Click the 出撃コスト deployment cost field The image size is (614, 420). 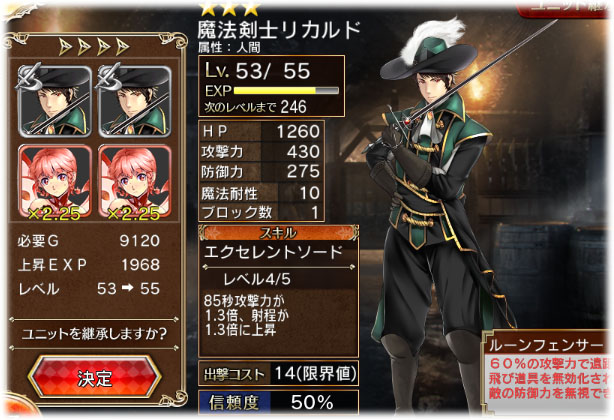click(x=278, y=373)
